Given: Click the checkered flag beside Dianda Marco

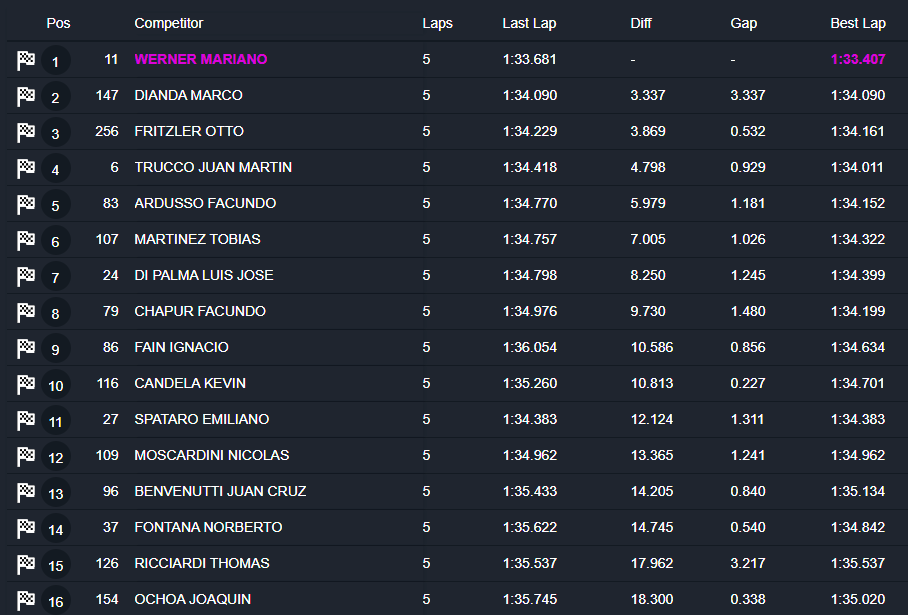Looking at the screenshot, I should [x=26, y=96].
